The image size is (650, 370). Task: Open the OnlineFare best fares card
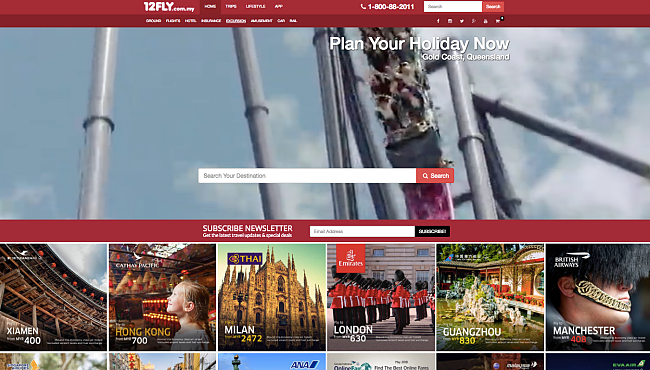point(381,362)
